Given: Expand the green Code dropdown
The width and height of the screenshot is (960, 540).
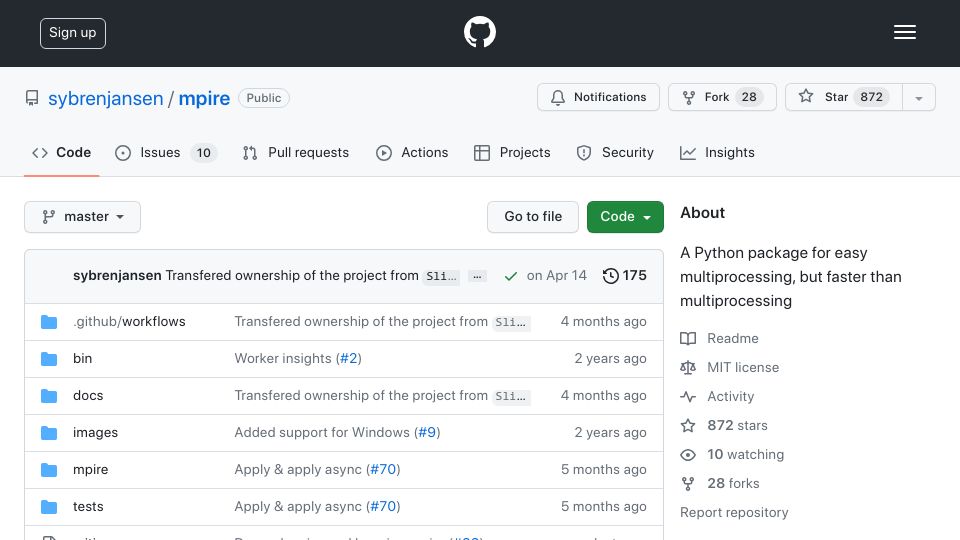Looking at the screenshot, I should [x=625, y=217].
